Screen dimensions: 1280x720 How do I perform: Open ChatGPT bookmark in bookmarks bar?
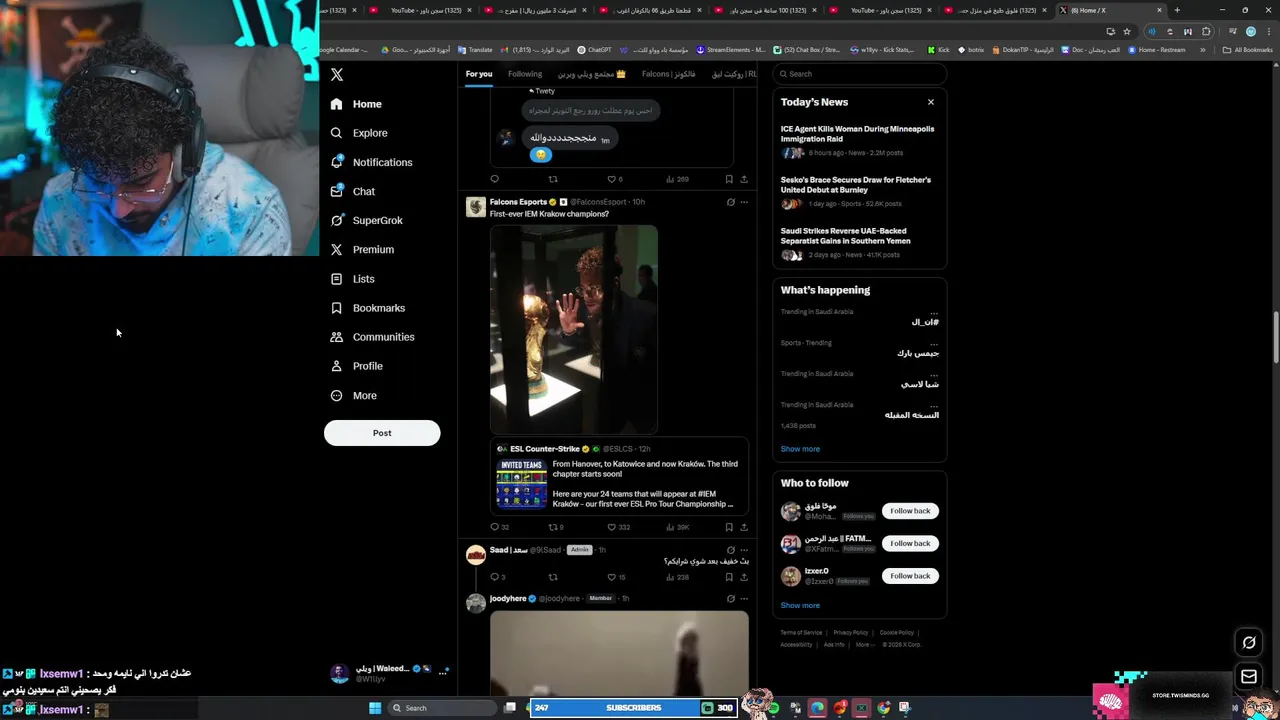tap(594, 49)
